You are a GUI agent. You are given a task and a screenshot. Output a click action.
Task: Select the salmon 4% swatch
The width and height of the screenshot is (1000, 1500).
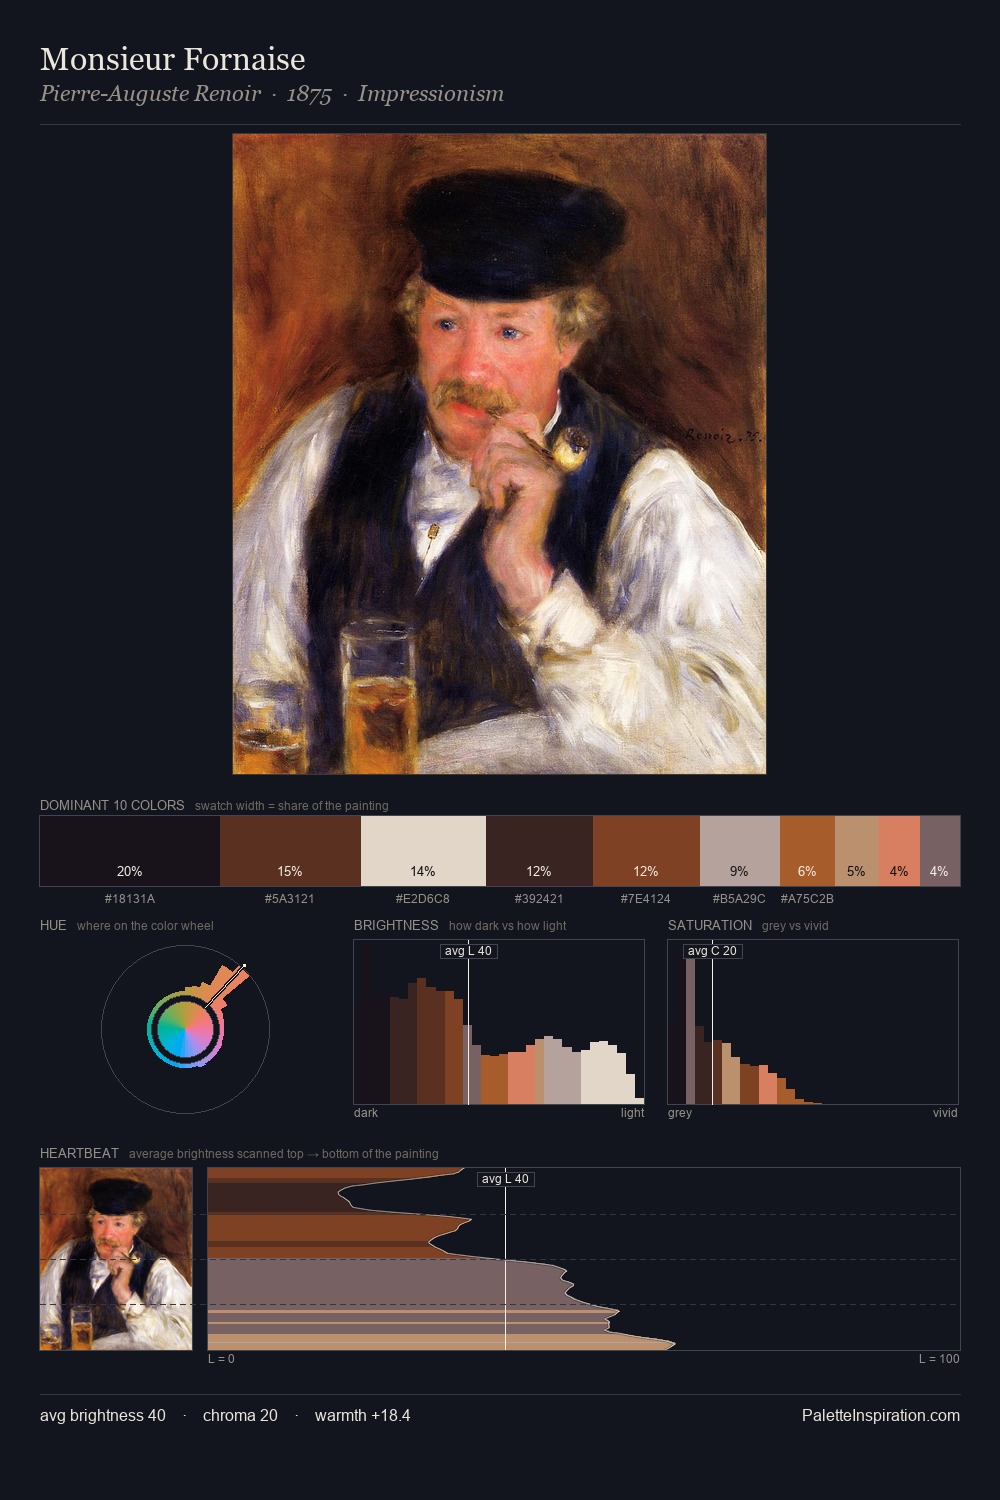click(899, 851)
